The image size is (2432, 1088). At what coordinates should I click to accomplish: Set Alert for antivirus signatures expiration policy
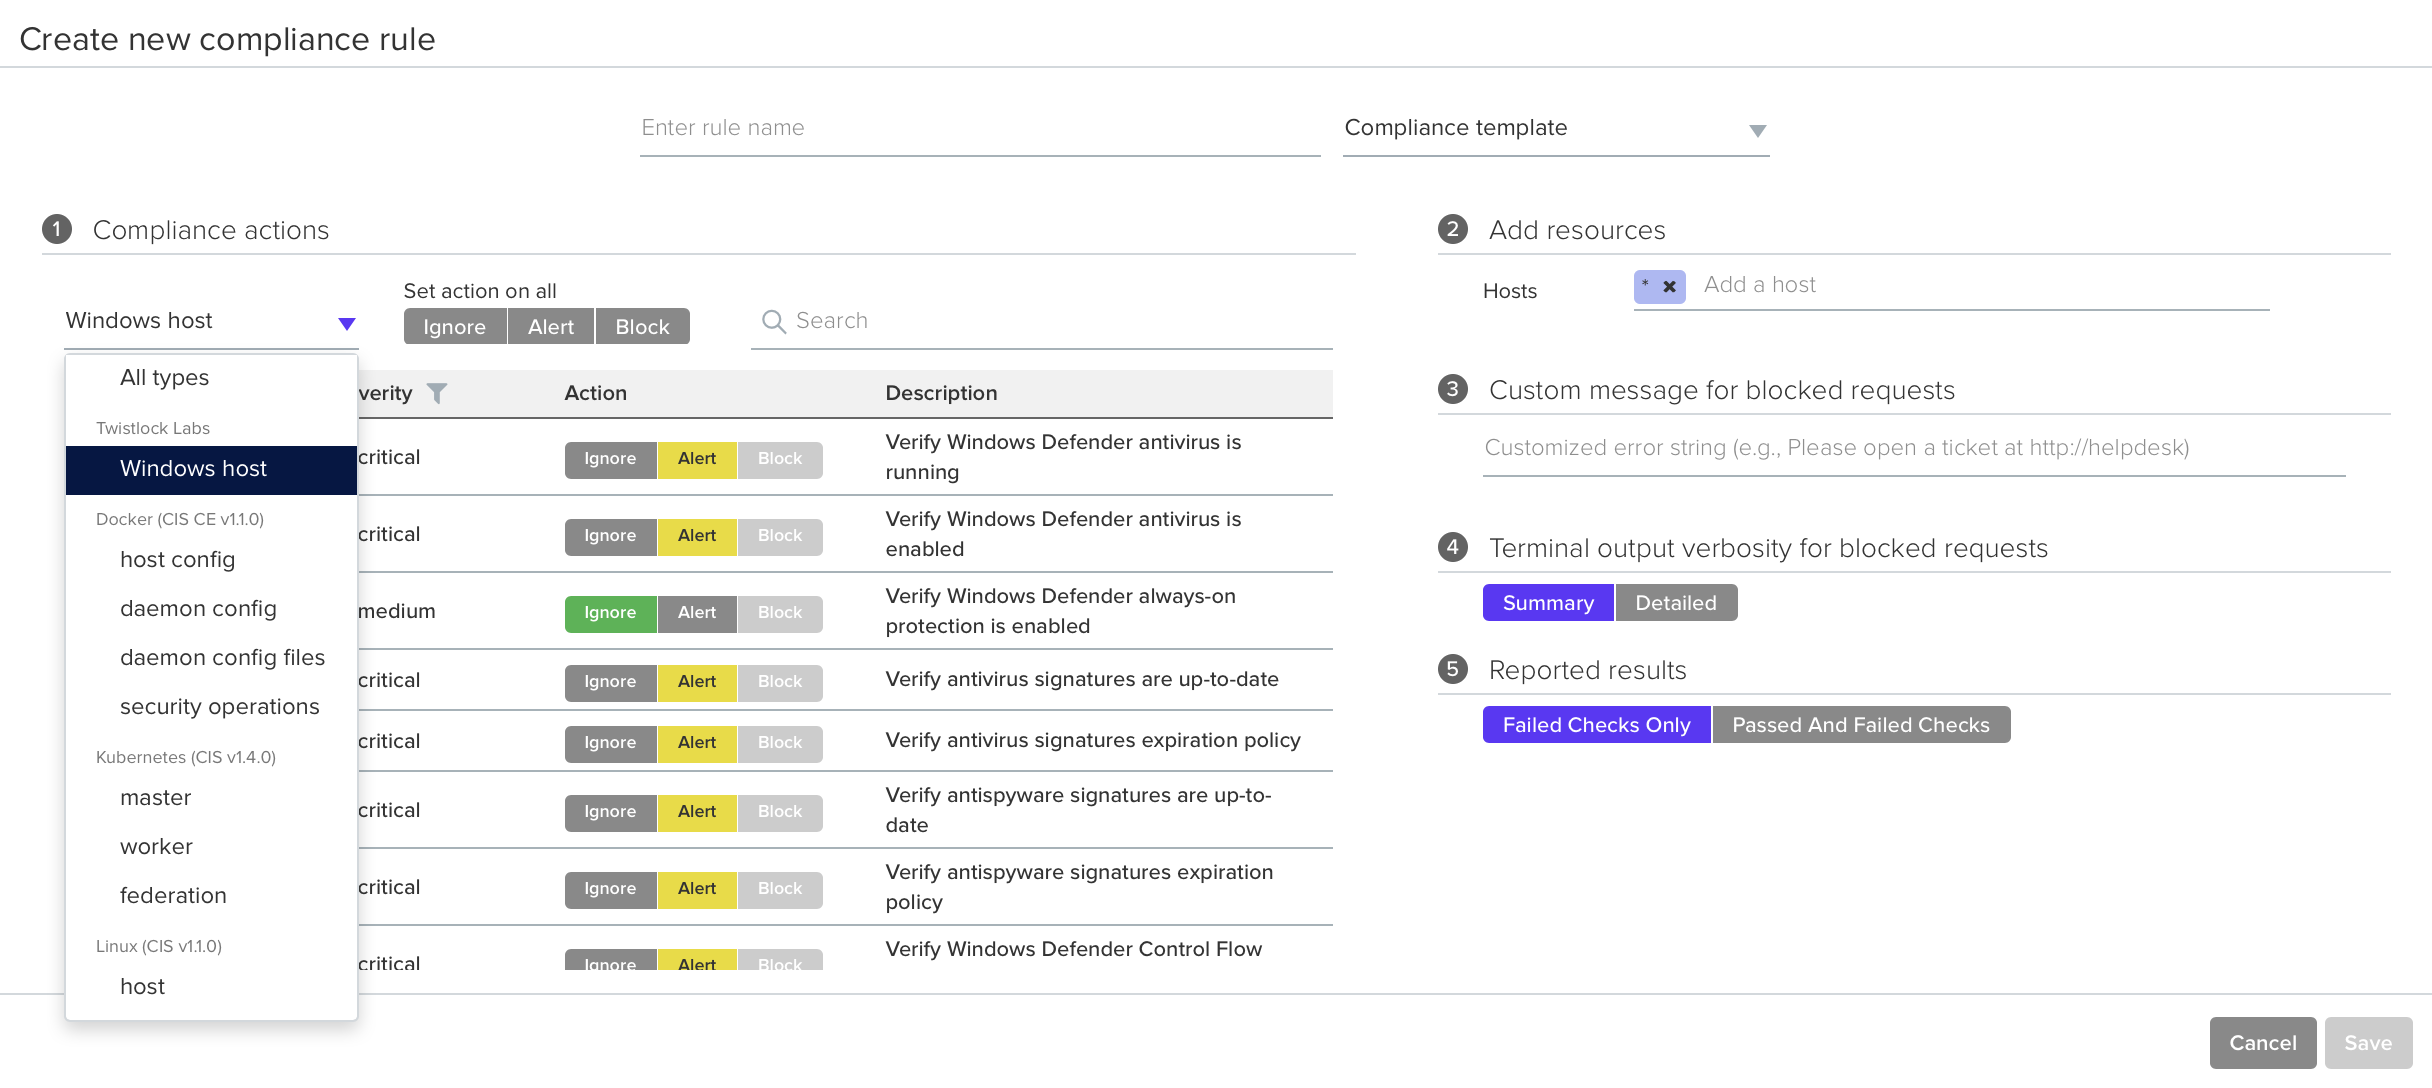(x=697, y=743)
